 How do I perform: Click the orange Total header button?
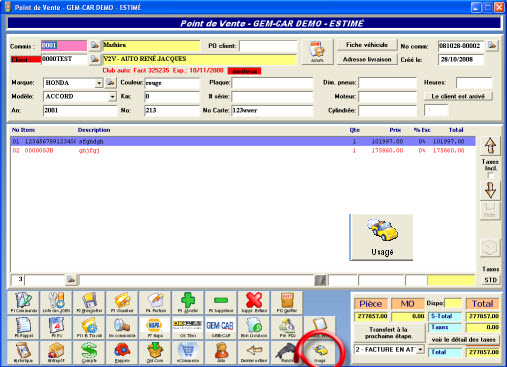[x=482, y=304]
